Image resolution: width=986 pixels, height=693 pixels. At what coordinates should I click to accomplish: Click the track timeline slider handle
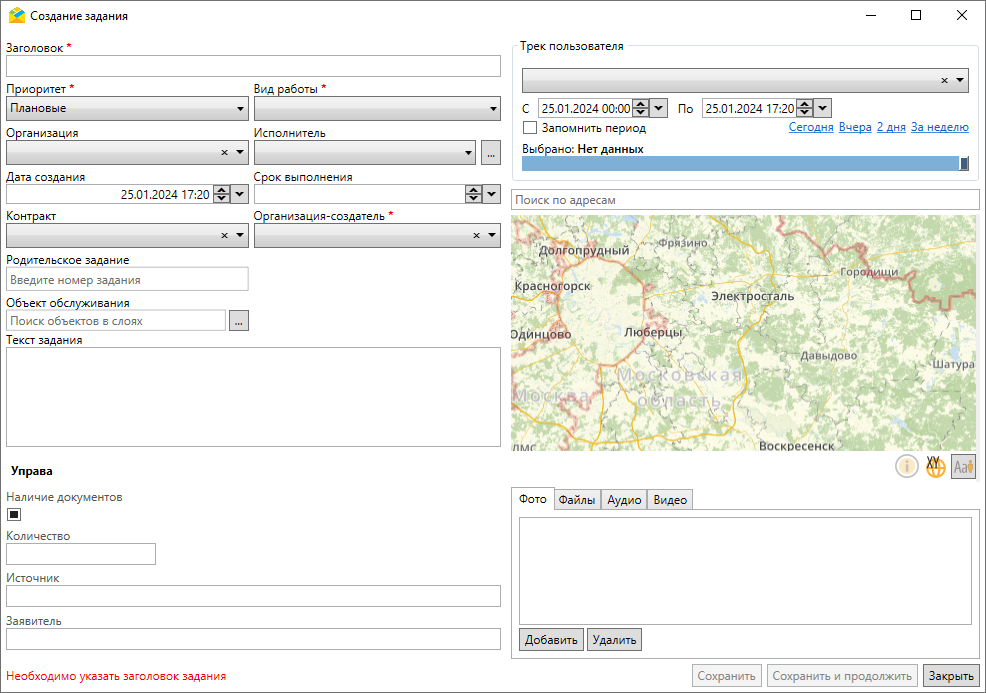(x=964, y=163)
